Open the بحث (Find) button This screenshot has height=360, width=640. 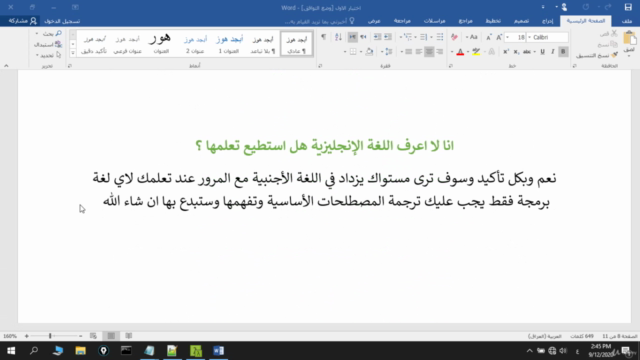[x=50, y=33]
